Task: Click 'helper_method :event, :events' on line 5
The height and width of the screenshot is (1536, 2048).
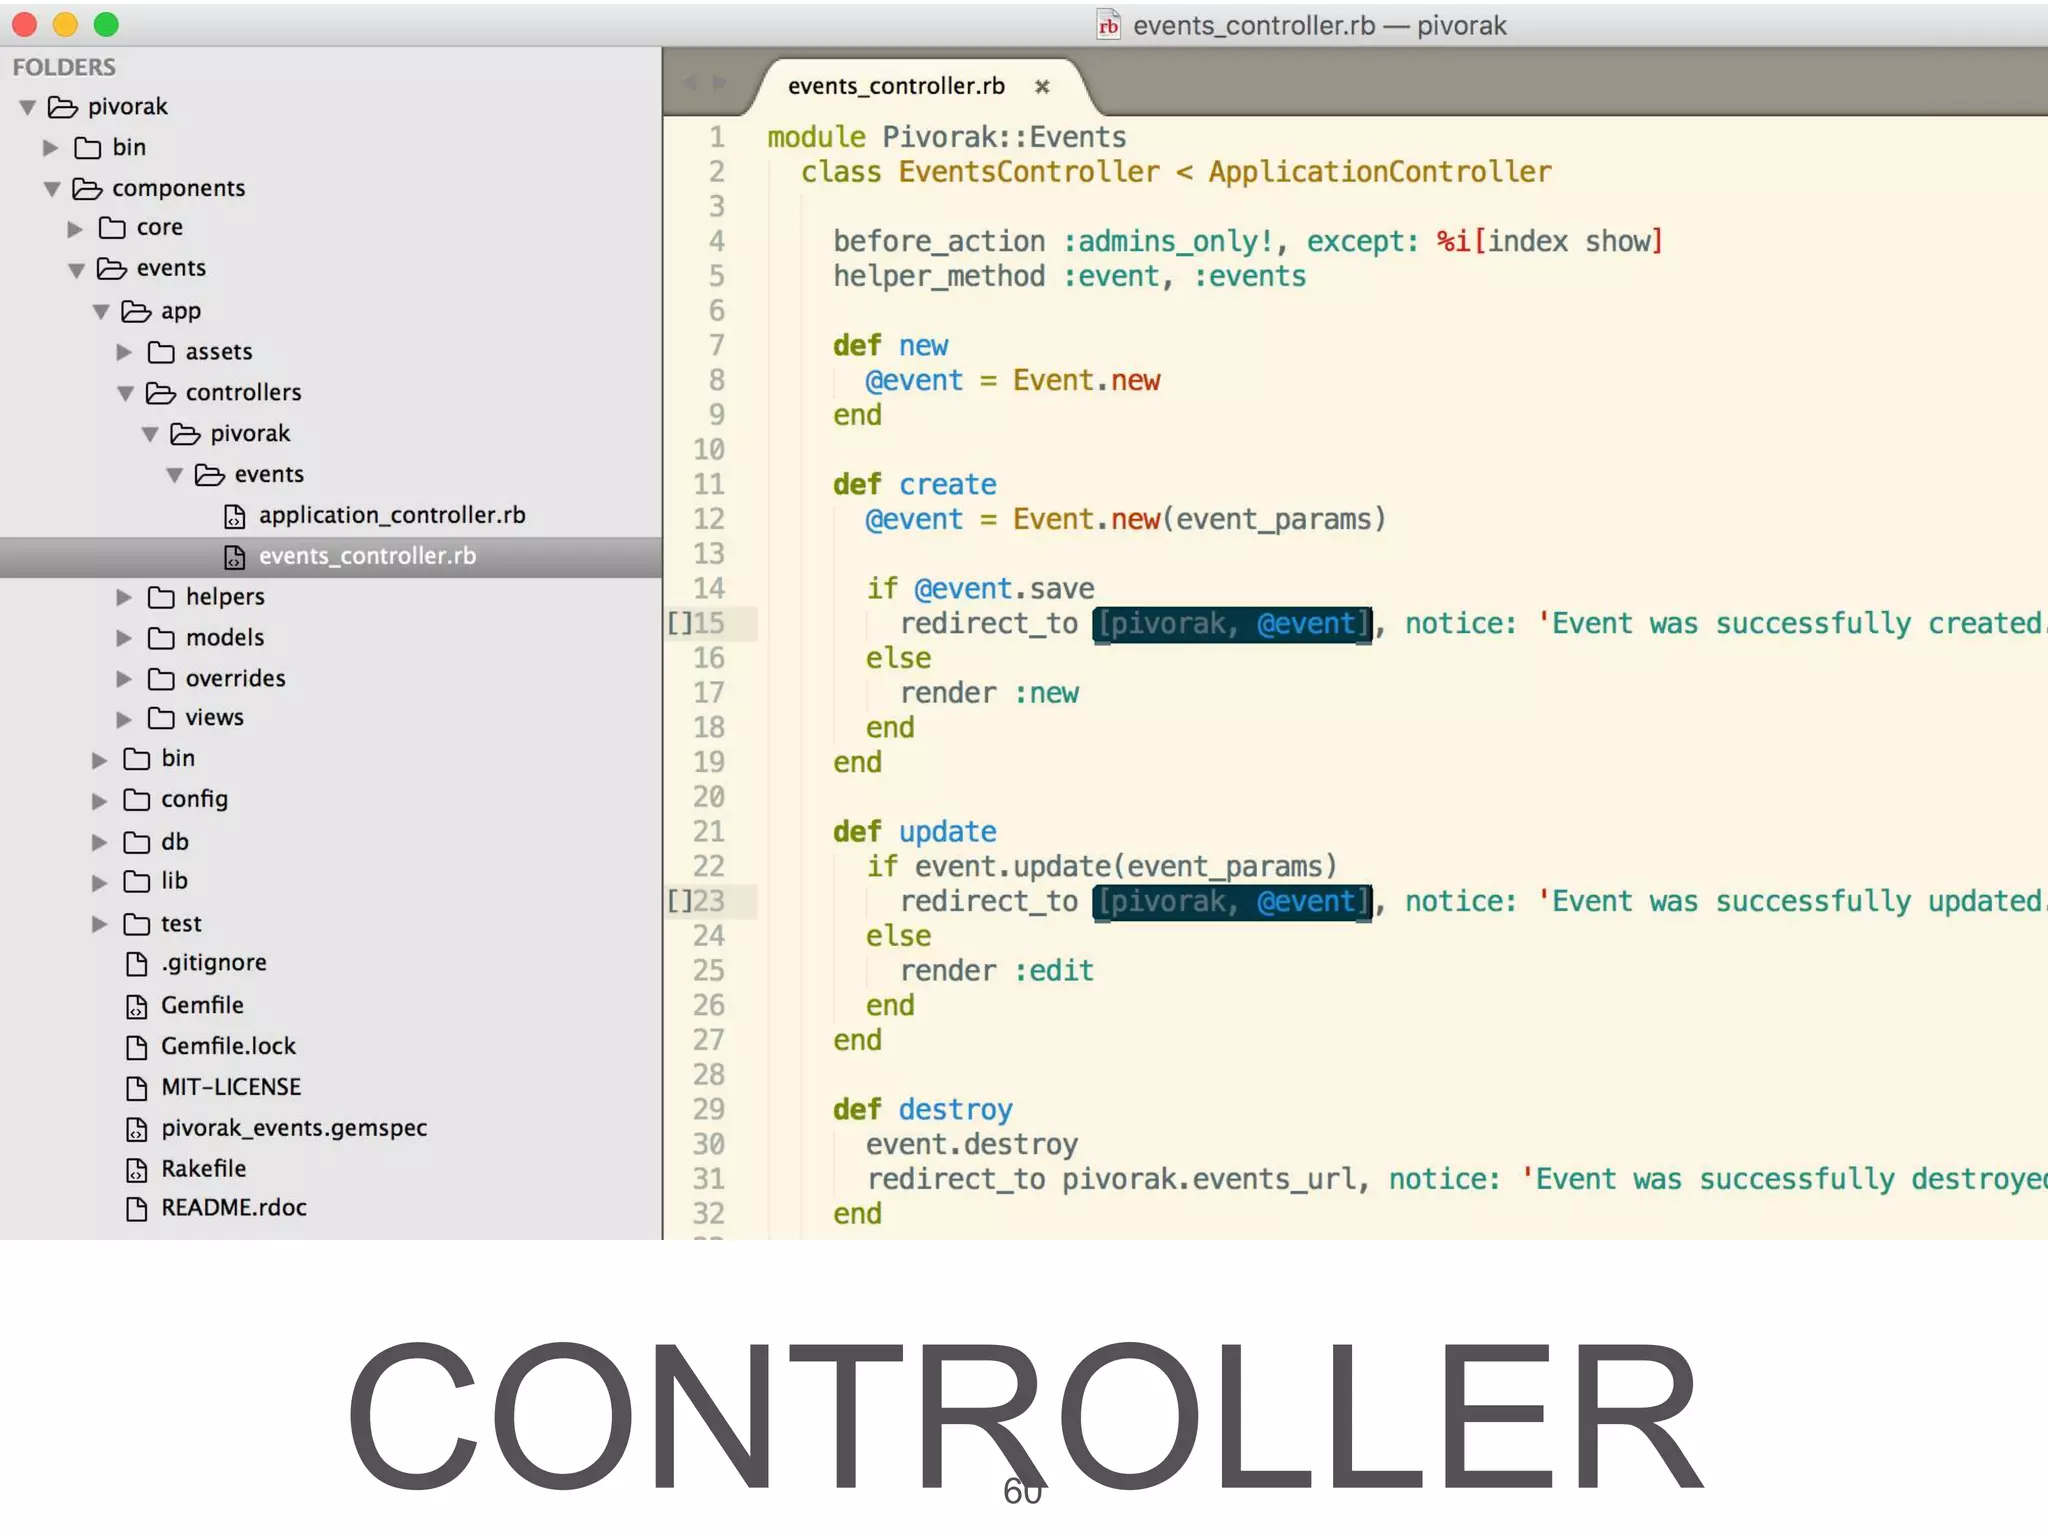Action: tap(1069, 277)
